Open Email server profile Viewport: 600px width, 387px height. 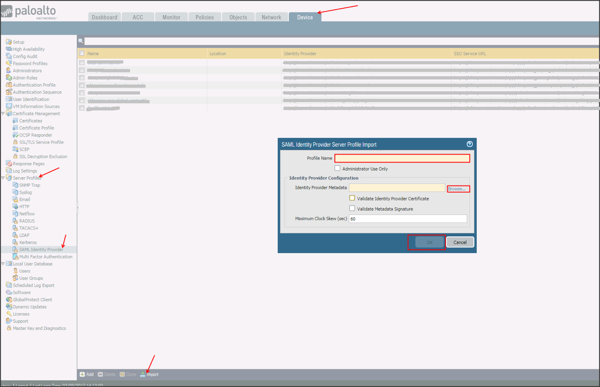tap(24, 199)
